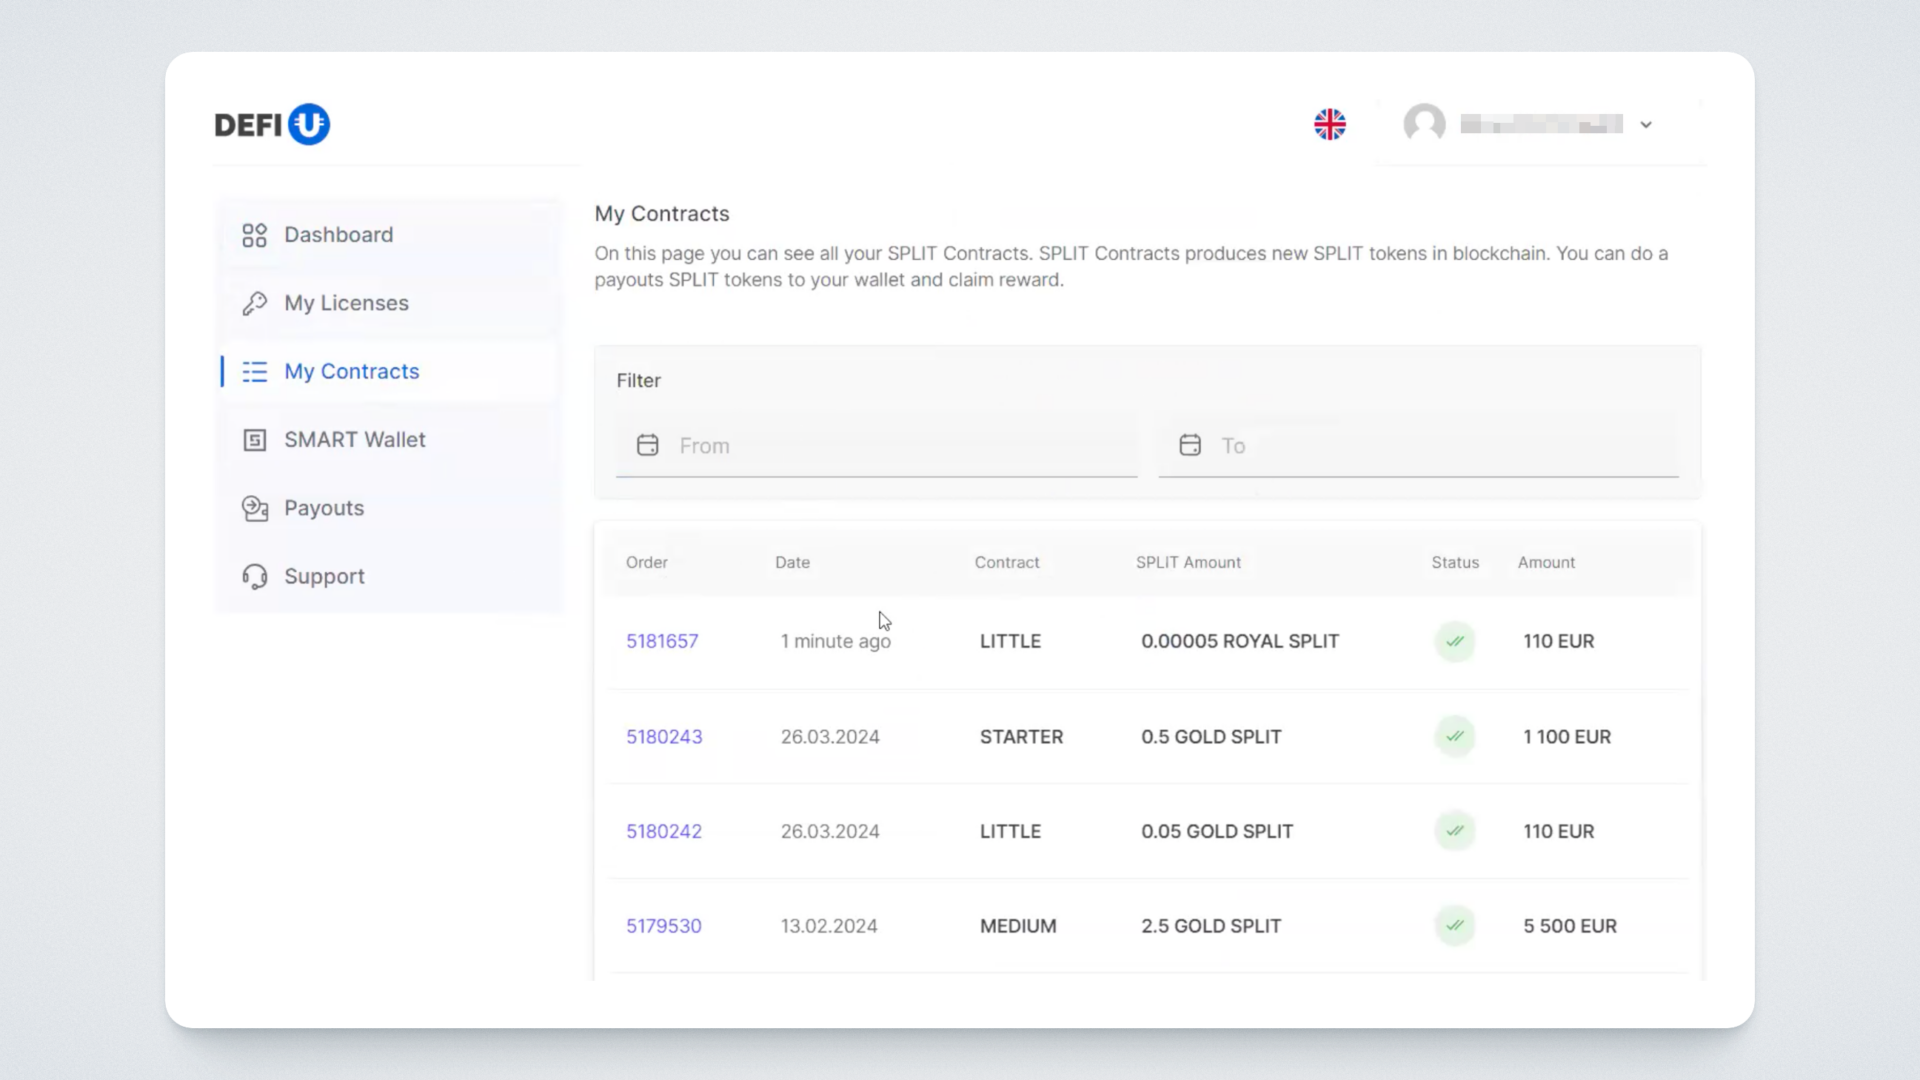Screen dimensions: 1920x1080
Task: Click the DEFI U logo
Action: pyautogui.click(x=272, y=125)
